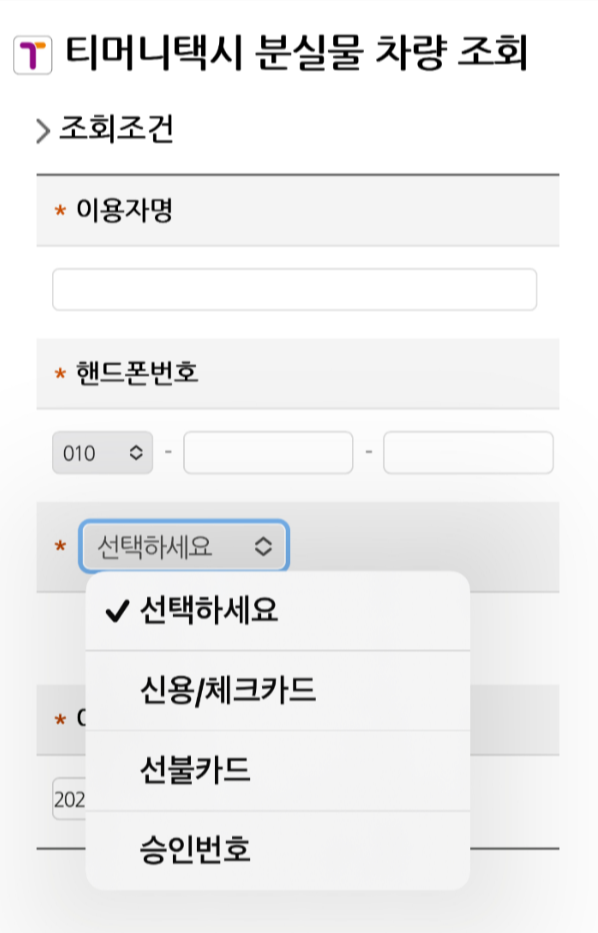The height and width of the screenshot is (933, 598).
Task: Click the middle phone number field
Action: 270,452
